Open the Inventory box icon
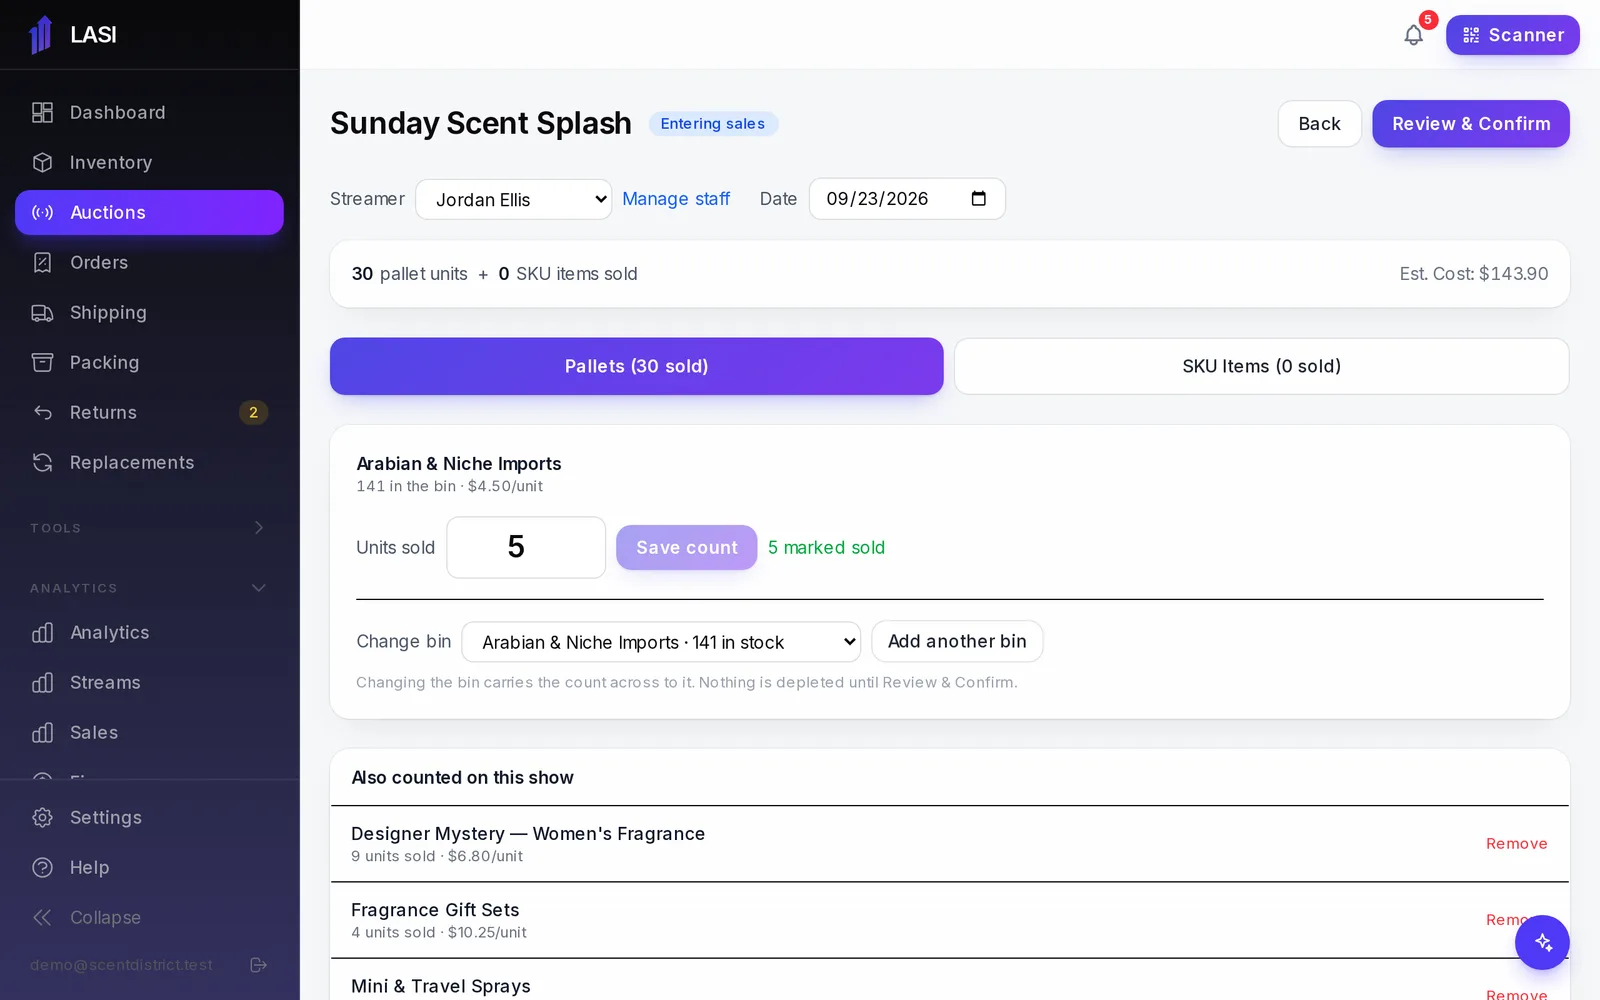Screen dimensions: 1600x1000 [42, 162]
